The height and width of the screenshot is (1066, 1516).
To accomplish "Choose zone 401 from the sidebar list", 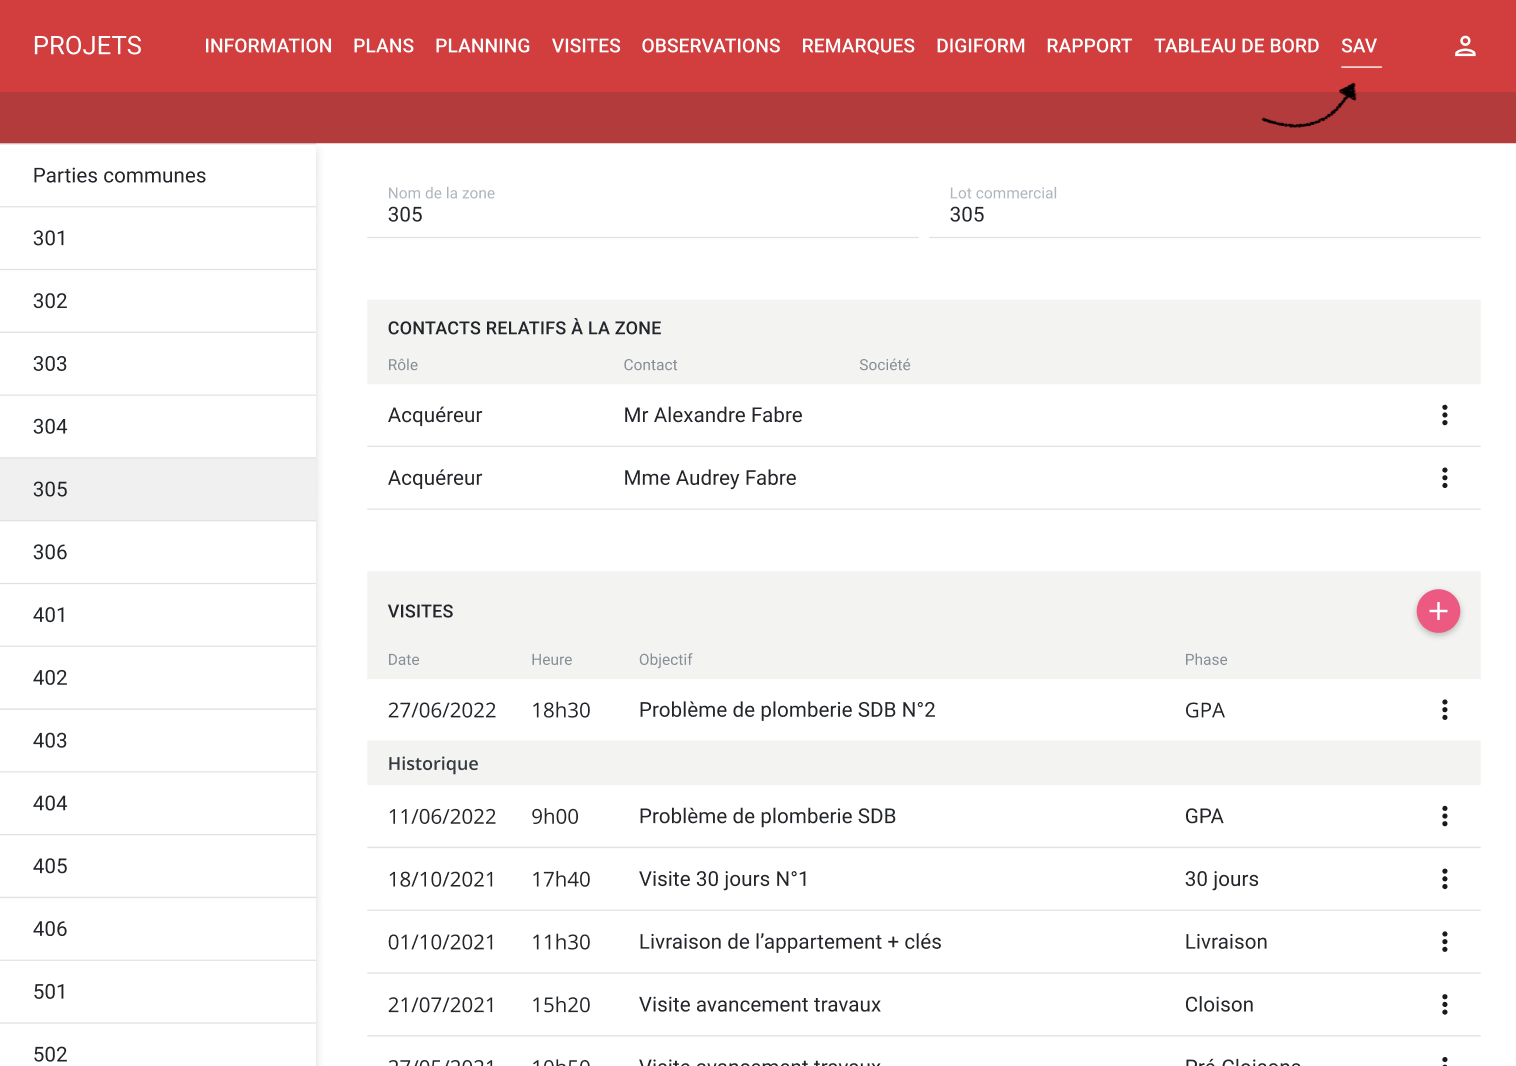I will pos(50,615).
